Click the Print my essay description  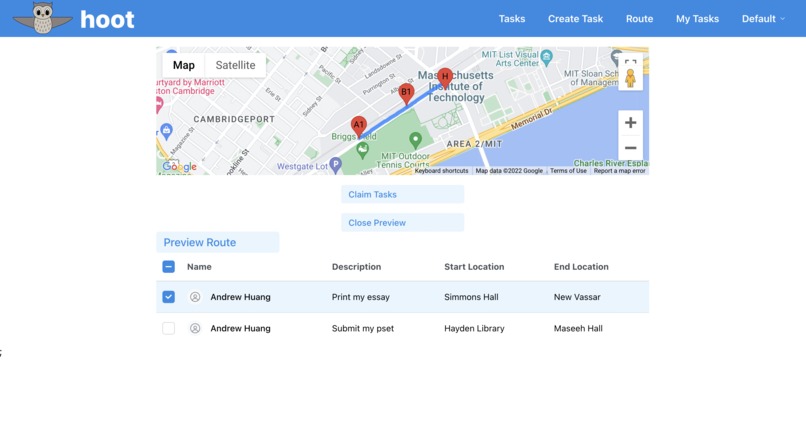click(360, 297)
